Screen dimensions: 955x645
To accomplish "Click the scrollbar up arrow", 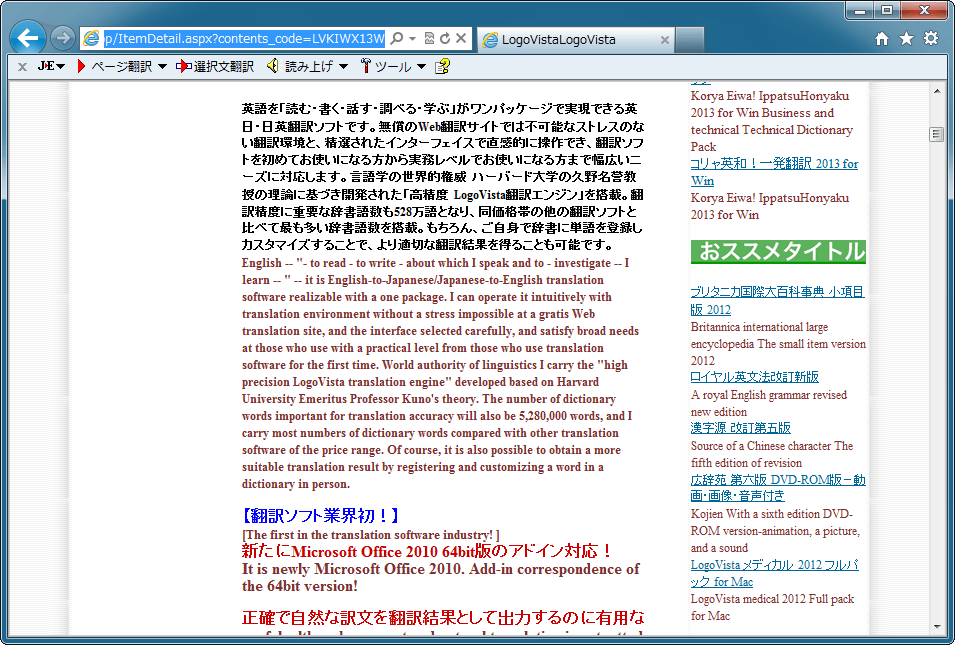I will click(937, 91).
